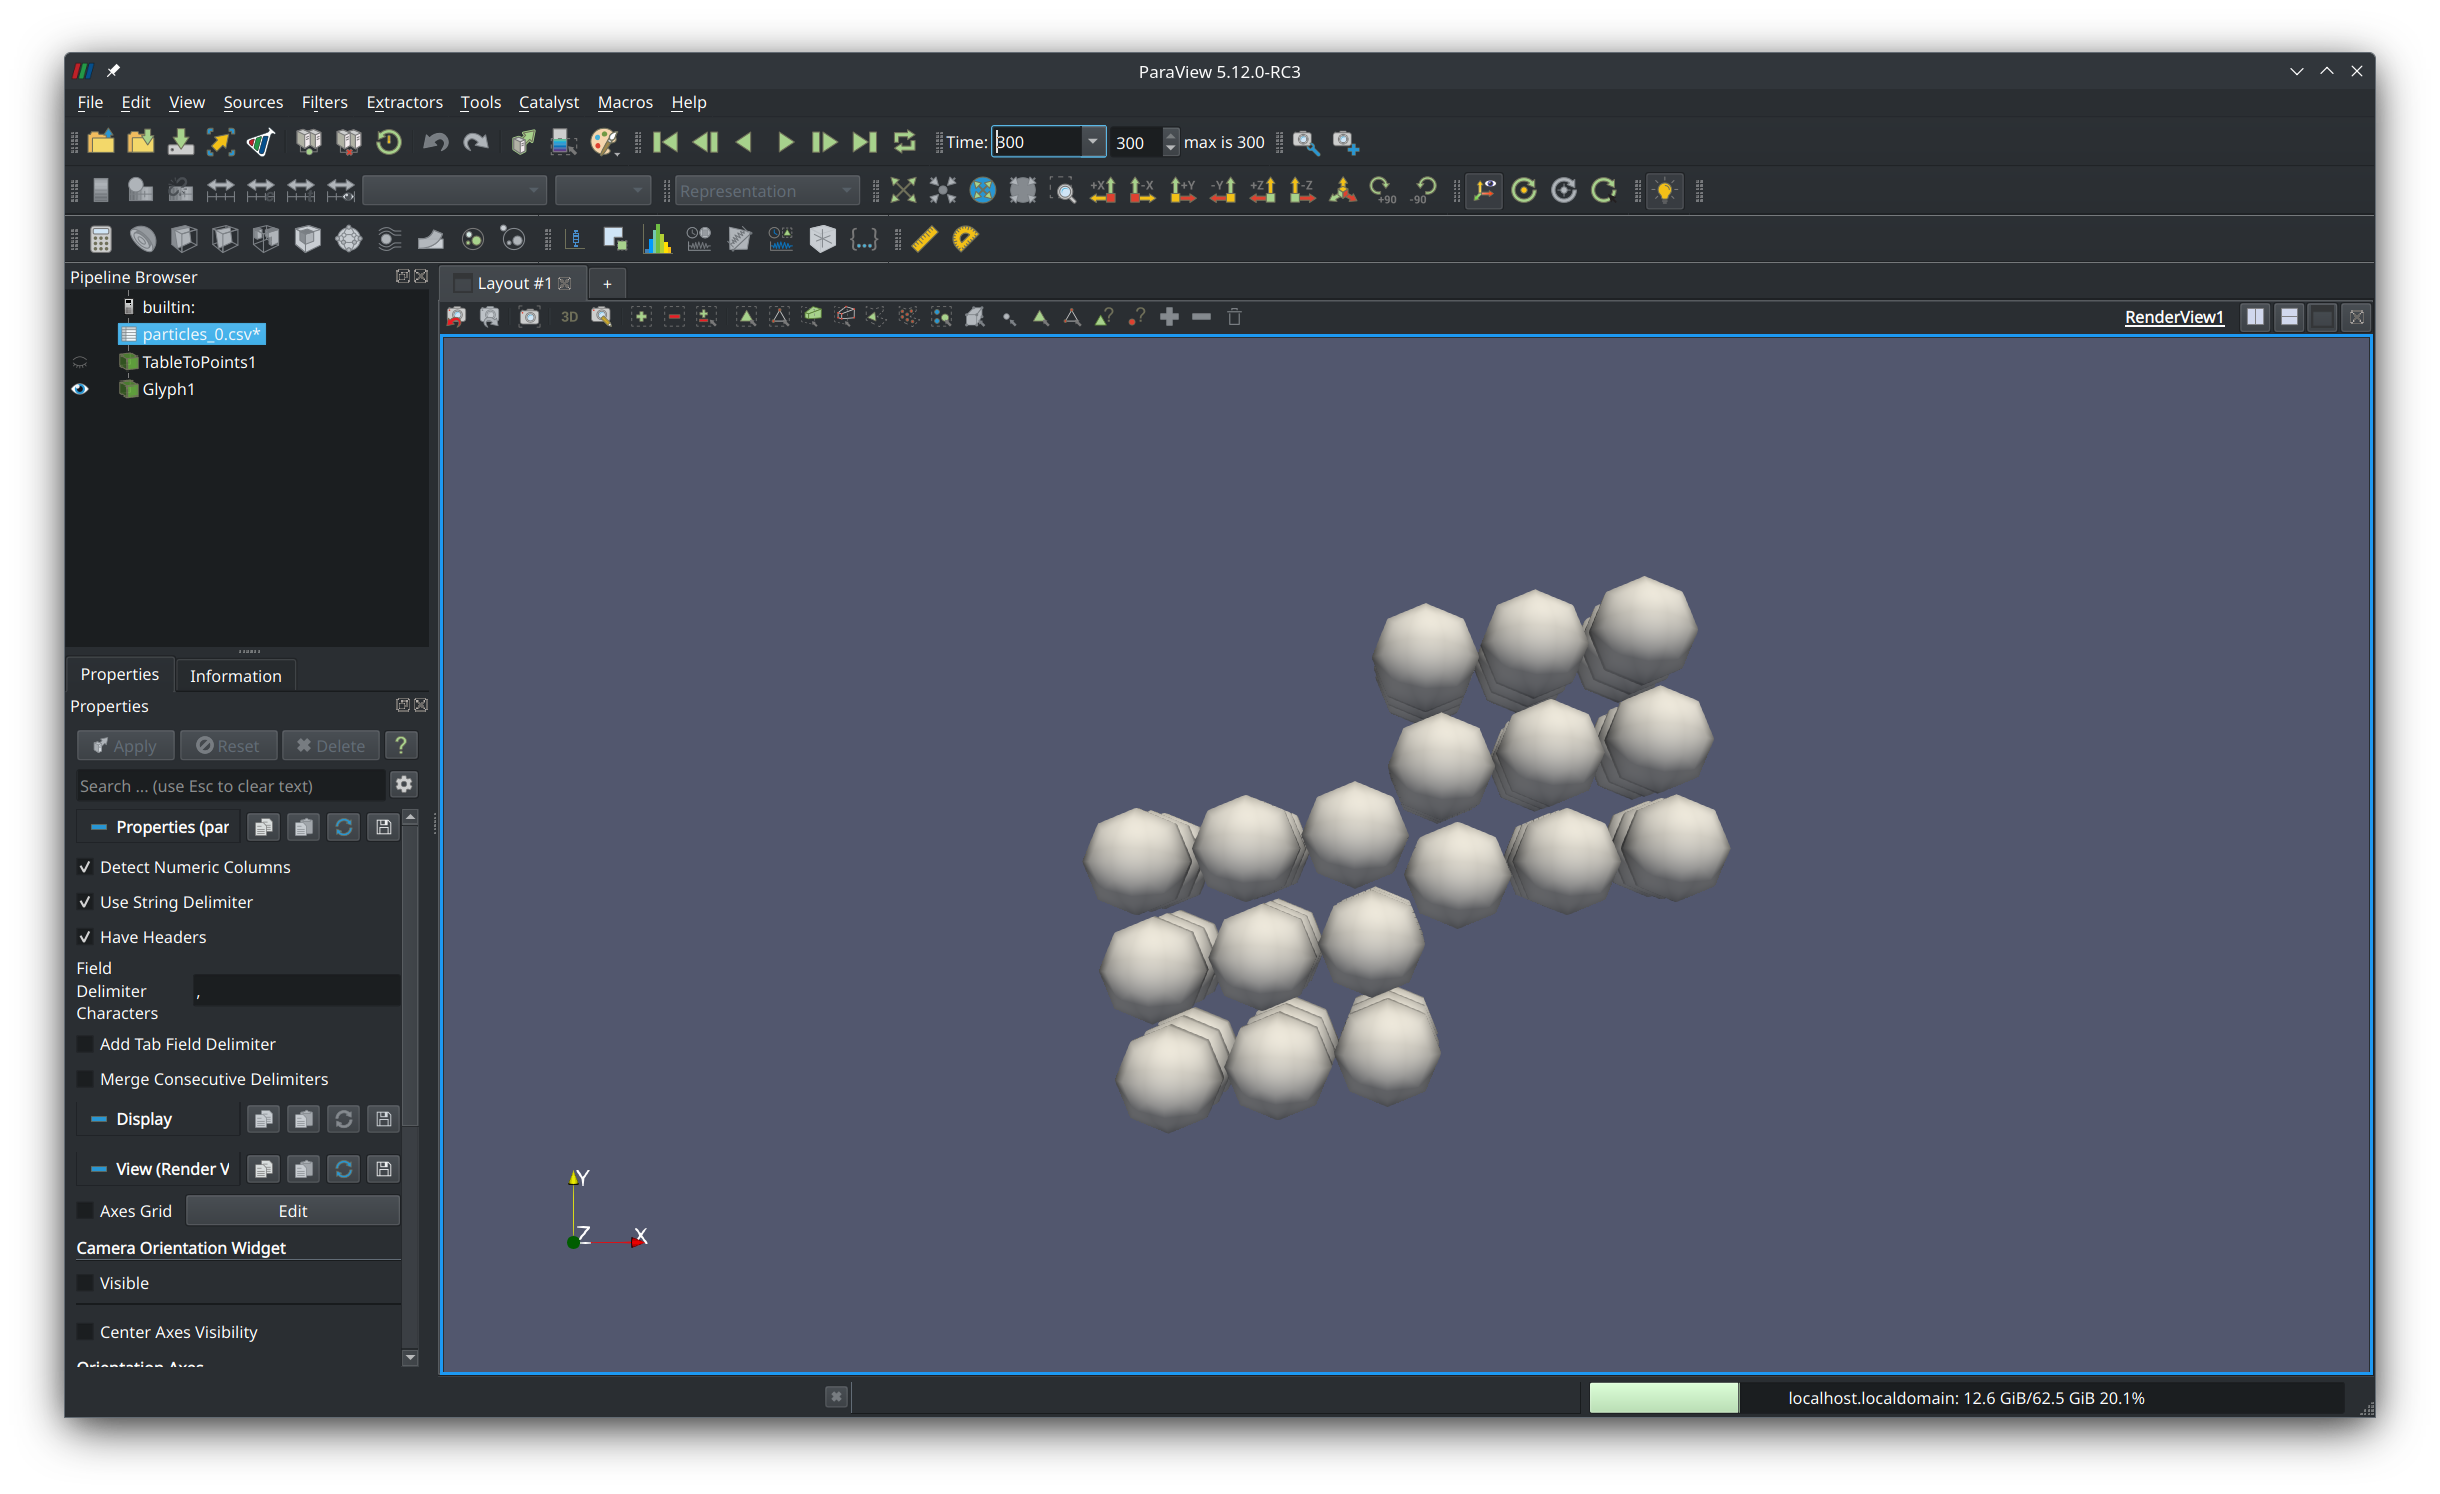The width and height of the screenshot is (2440, 1494).
Task: Enable Merge Consecutive Delimiters
Action: (x=85, y=1079)
